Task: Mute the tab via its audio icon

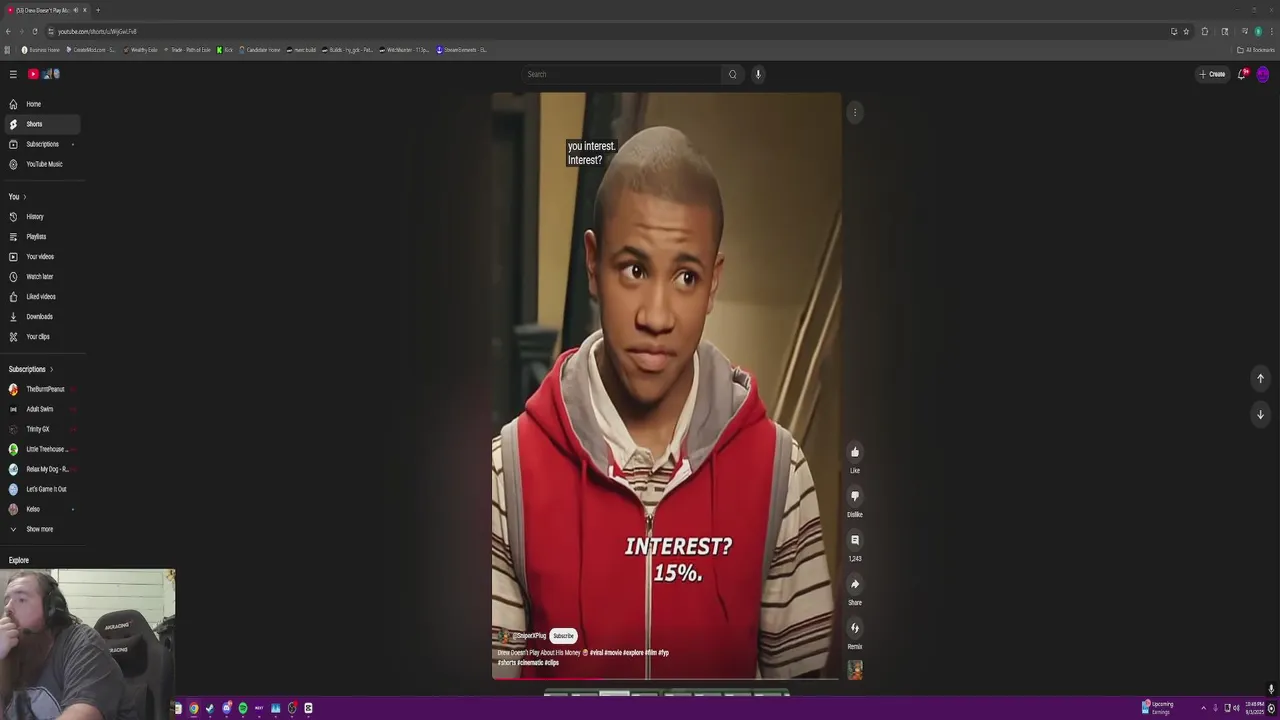Action: pos(76,10)
